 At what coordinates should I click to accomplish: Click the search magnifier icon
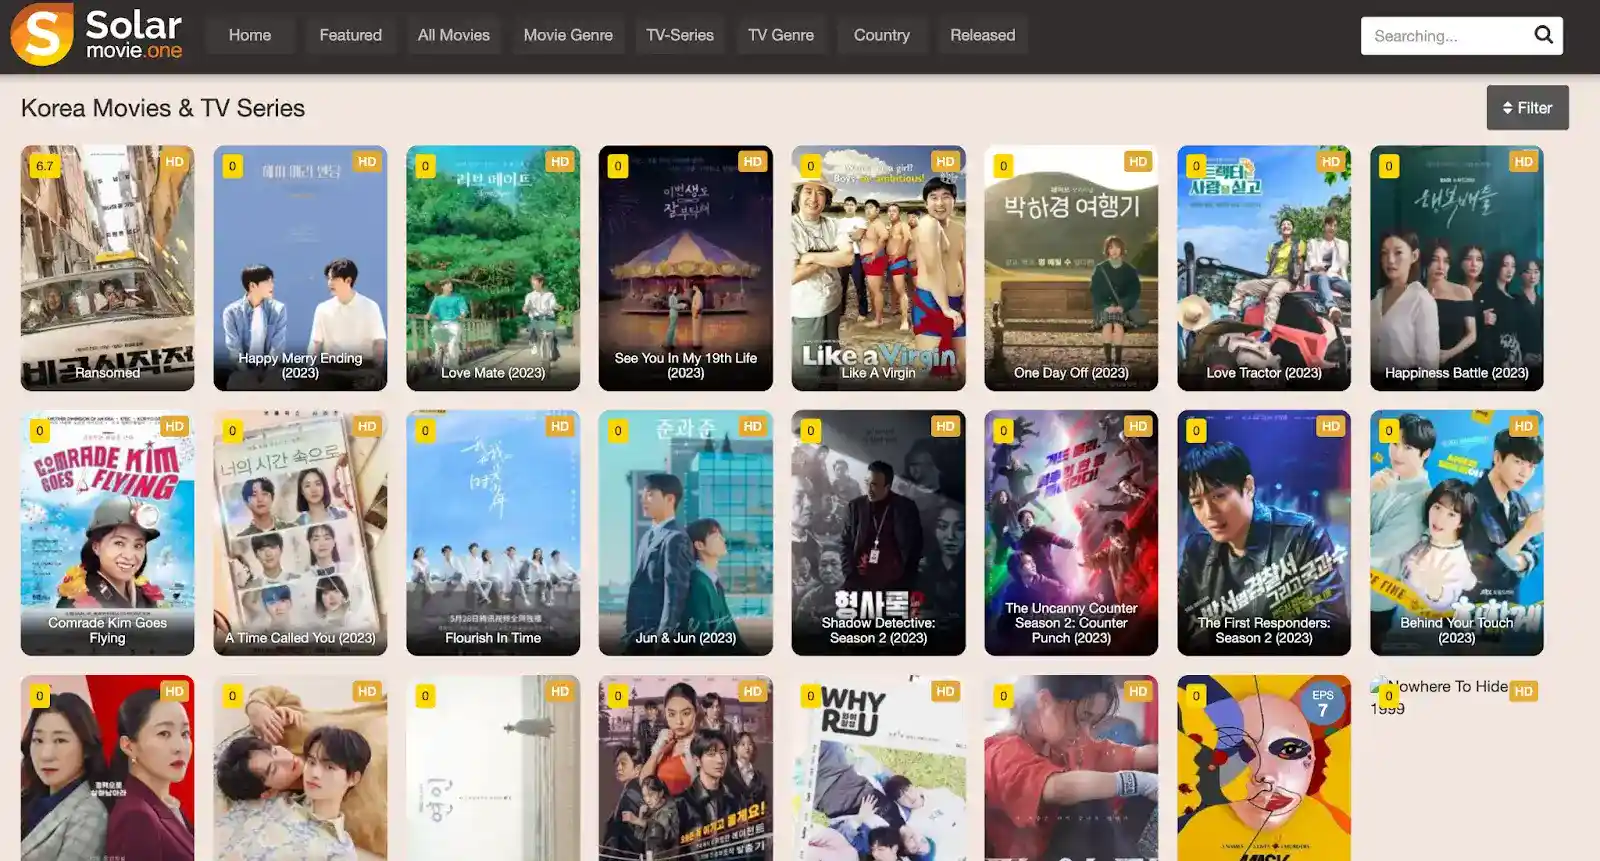tap(1544, 35)
